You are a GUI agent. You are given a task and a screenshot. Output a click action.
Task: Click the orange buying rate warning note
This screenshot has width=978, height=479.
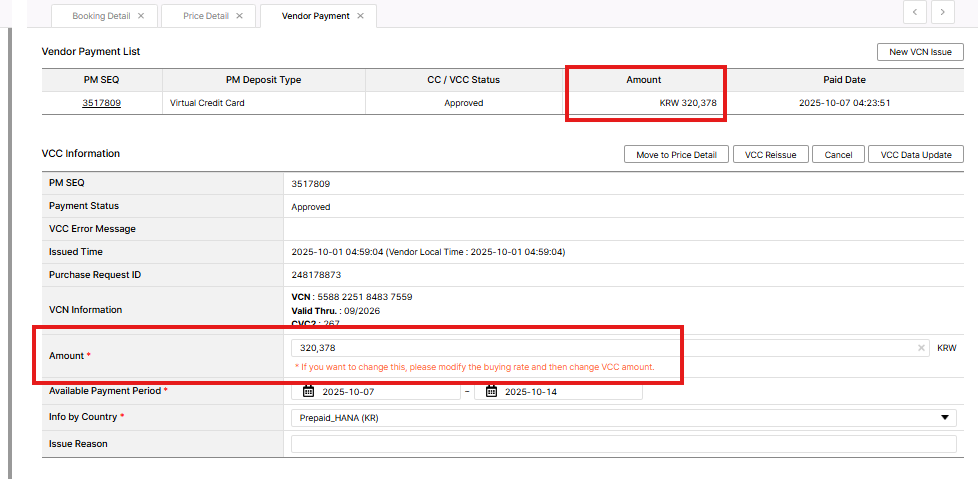click(x=475, y=367)
